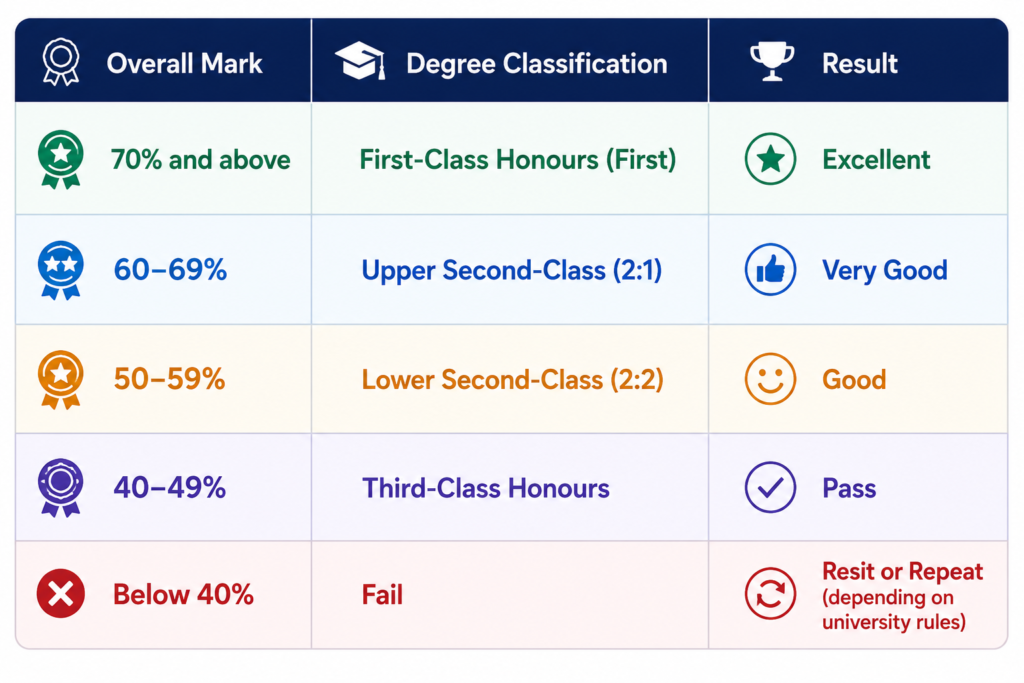Click the graduation cap header icon

[x=360, y=61]
